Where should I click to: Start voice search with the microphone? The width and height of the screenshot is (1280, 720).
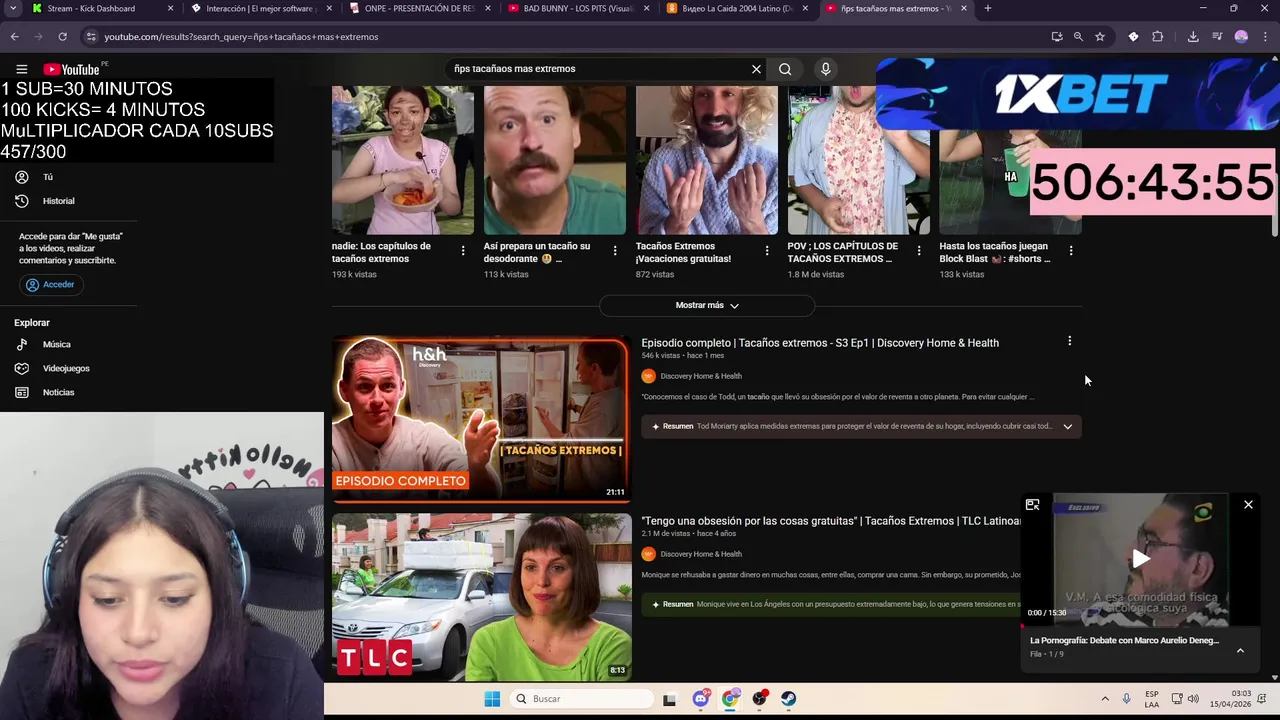click(x=825, y=69)
